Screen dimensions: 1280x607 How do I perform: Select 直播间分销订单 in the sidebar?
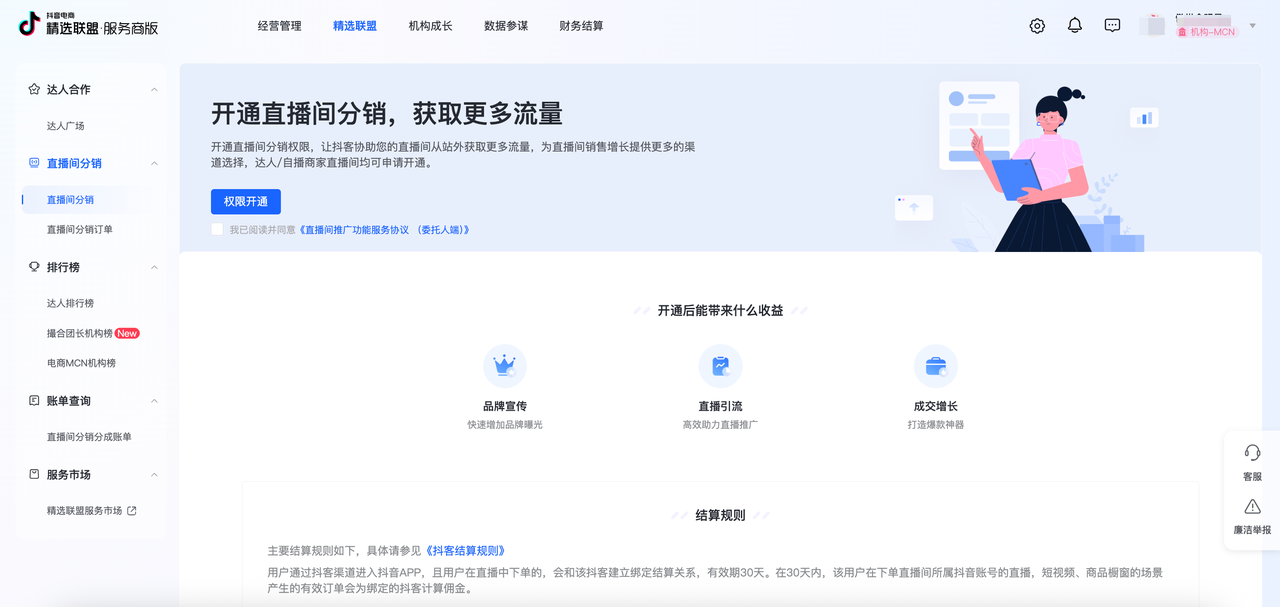80,230
